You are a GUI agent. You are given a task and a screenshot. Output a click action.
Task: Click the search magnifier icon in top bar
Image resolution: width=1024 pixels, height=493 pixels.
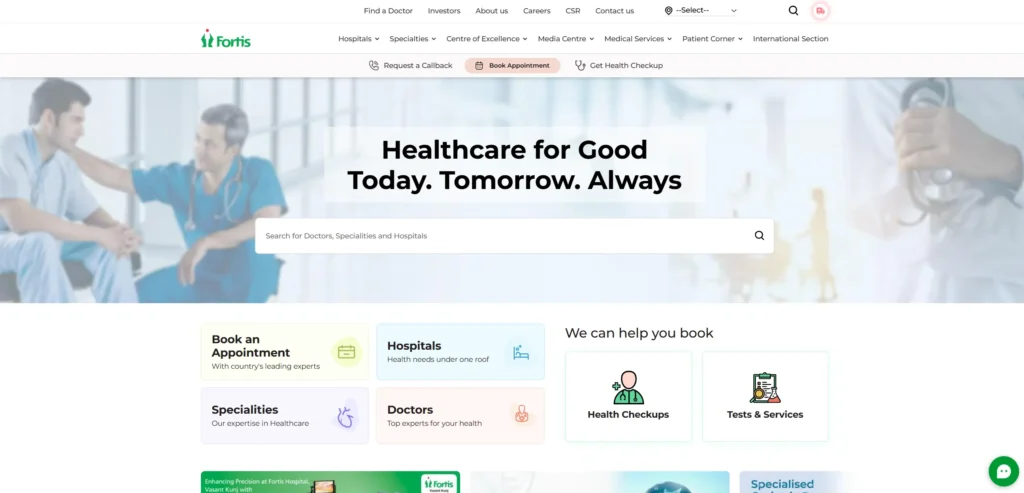click(793, 10)
